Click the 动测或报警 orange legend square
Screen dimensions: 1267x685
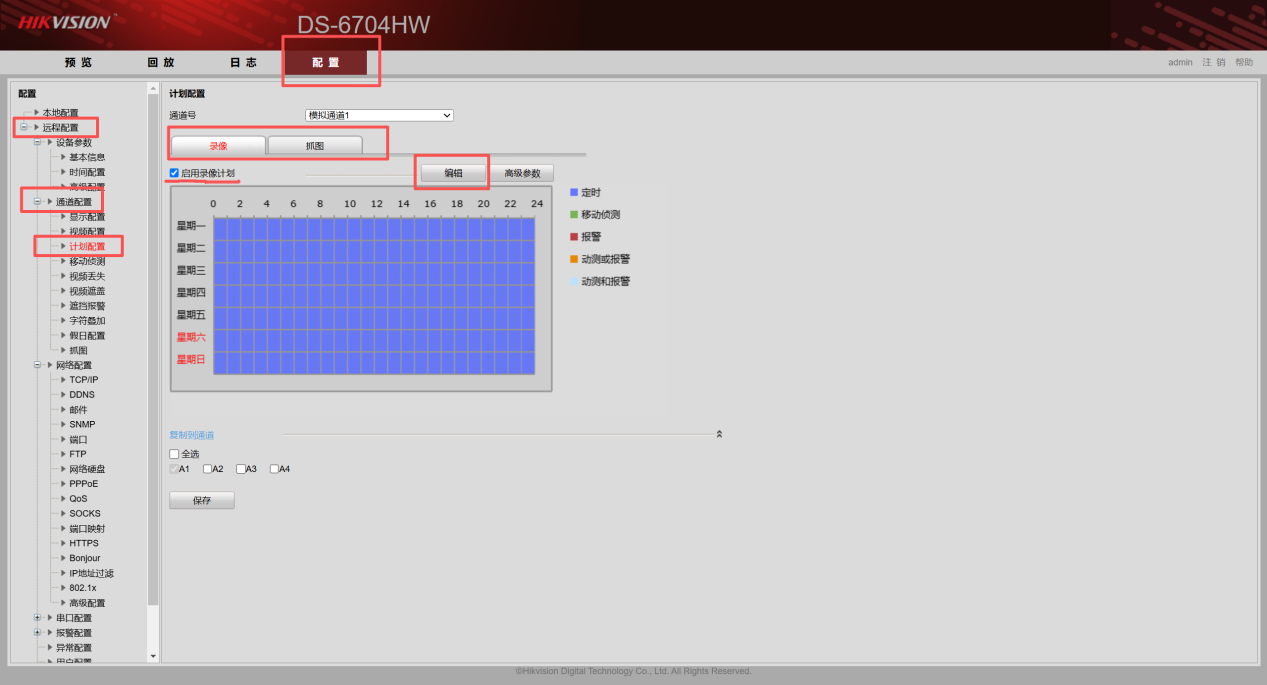(574, 259)
